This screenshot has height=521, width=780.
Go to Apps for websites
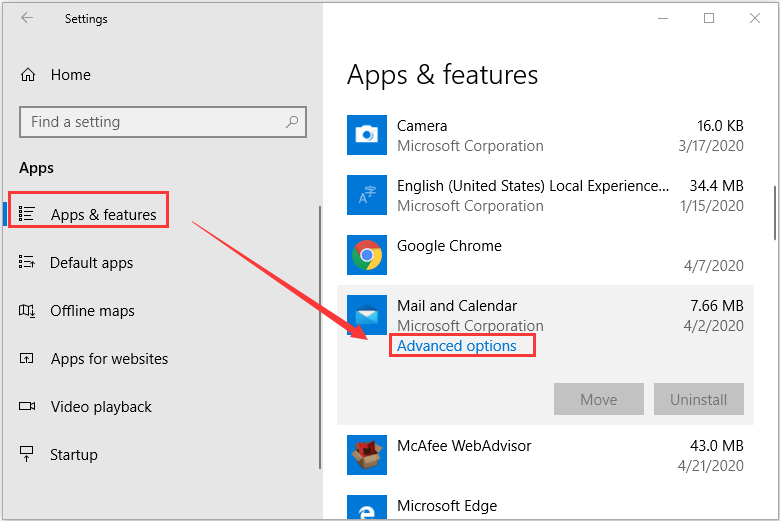coord(109,359)
